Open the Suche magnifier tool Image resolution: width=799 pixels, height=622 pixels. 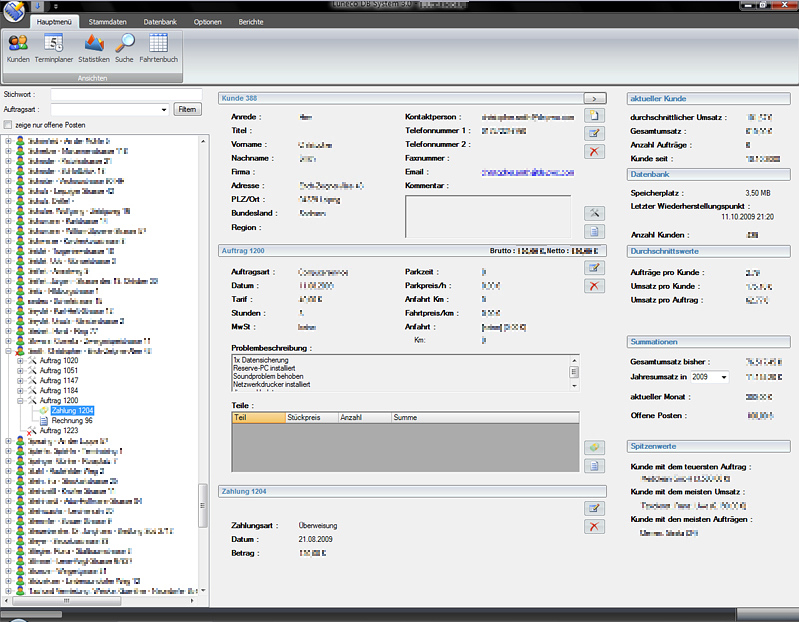[x=124, y=48]
